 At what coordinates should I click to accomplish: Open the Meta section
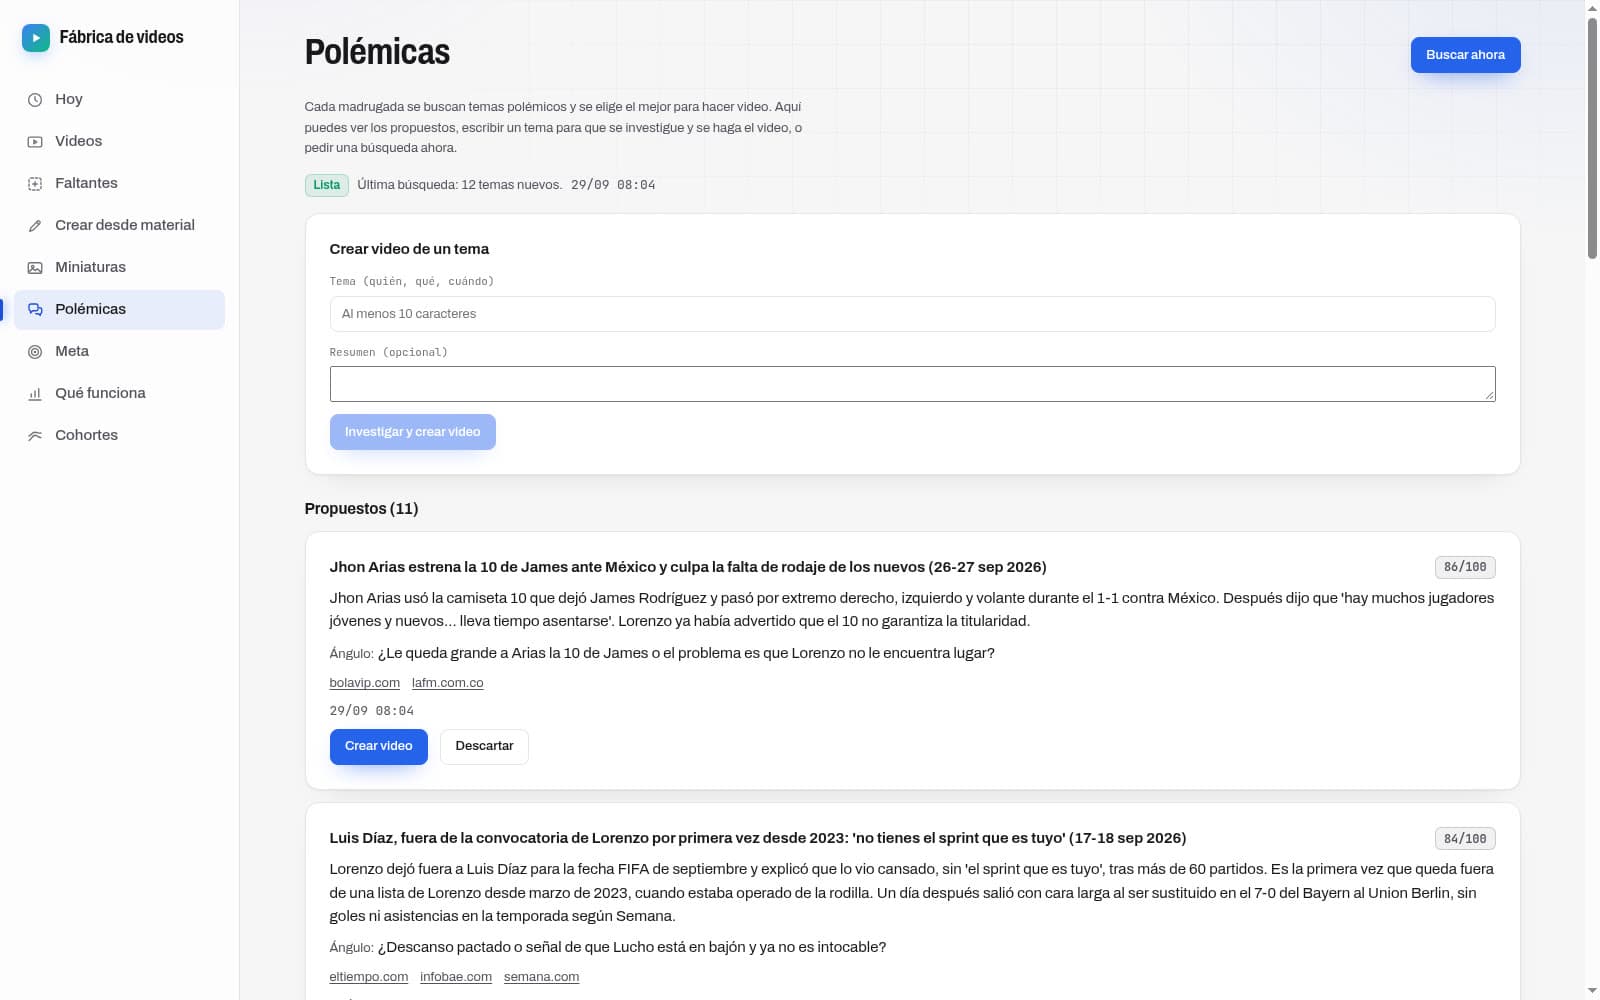click(x=119, y=351)
